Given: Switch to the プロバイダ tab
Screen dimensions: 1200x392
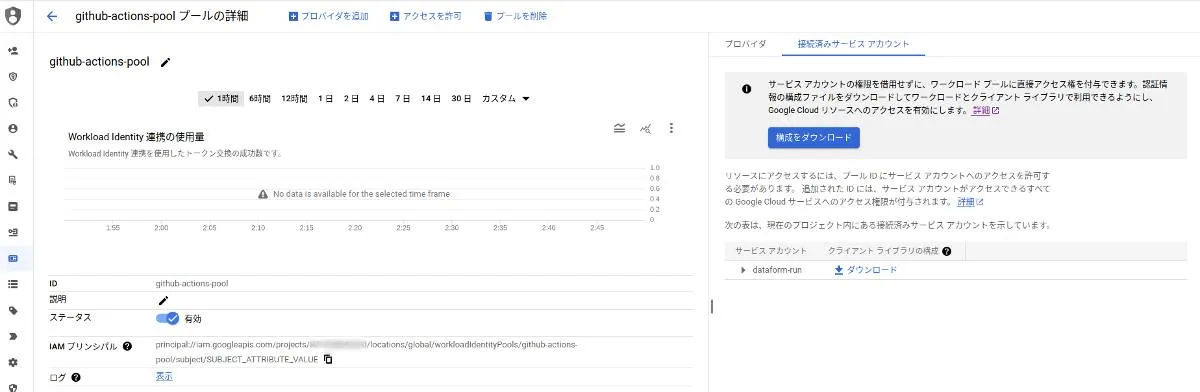Looking at the screenshot, I should (x=746, y=44).
